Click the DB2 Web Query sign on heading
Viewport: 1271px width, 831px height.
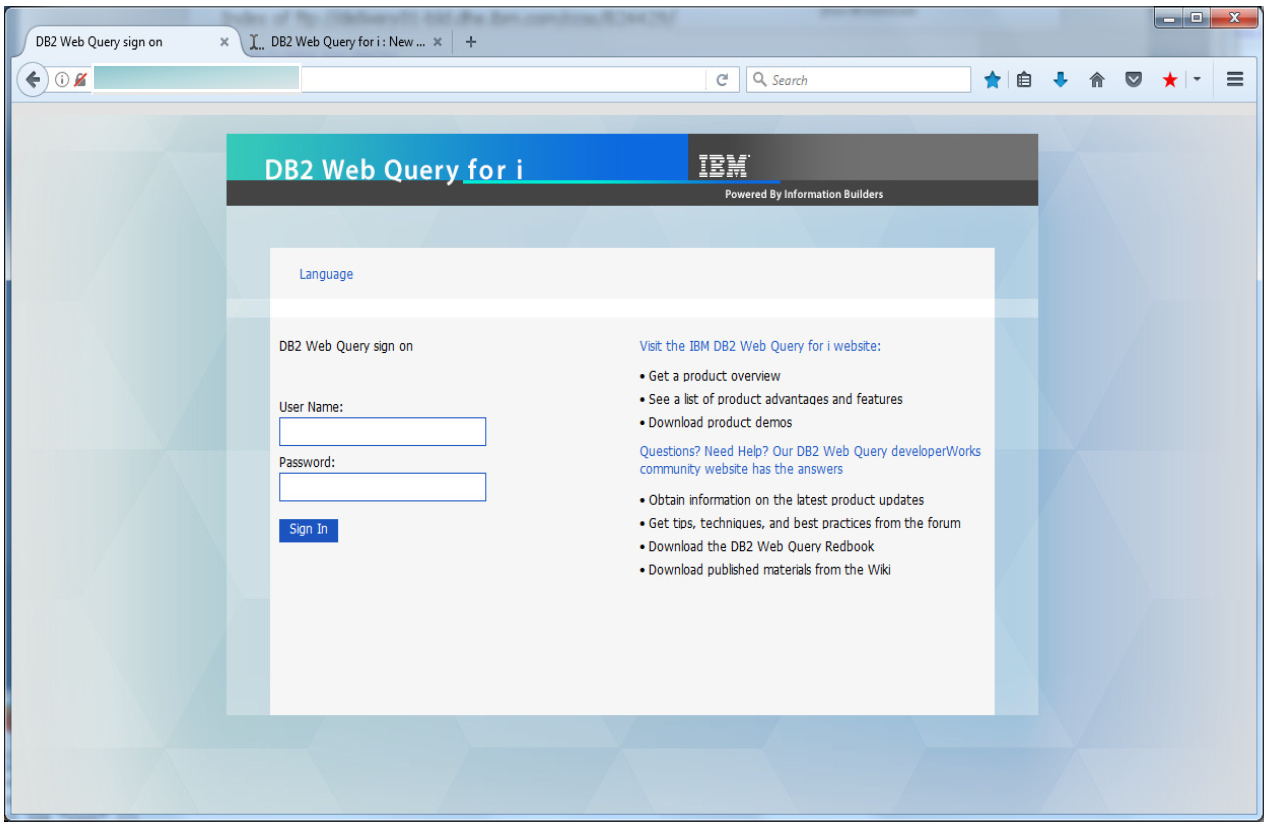[347, 345]
